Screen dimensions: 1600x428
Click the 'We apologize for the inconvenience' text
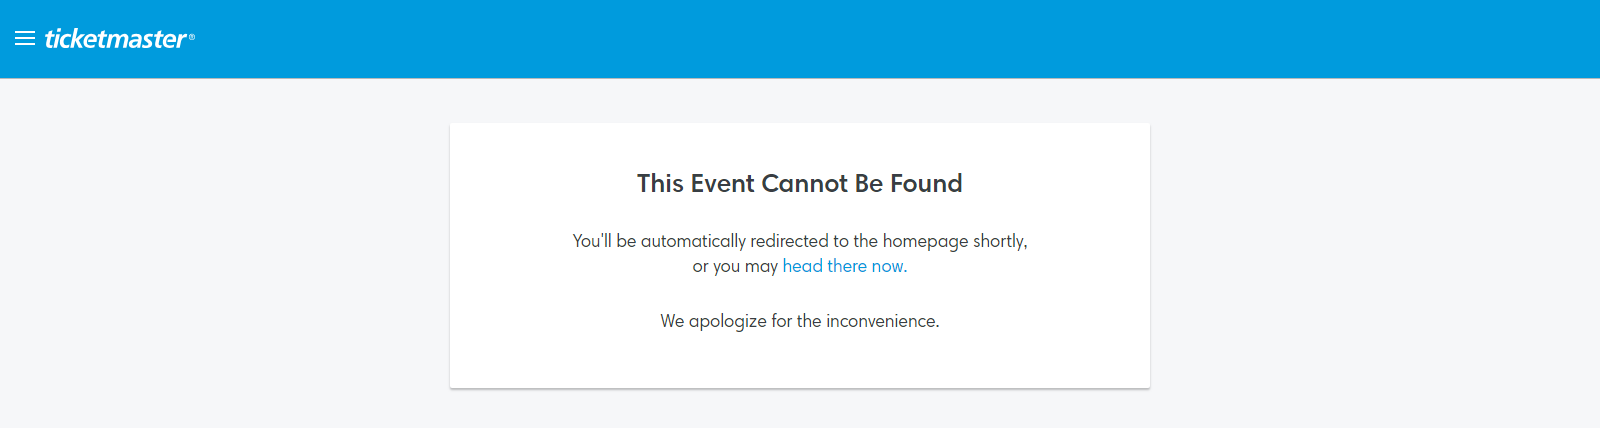(800, 321)
